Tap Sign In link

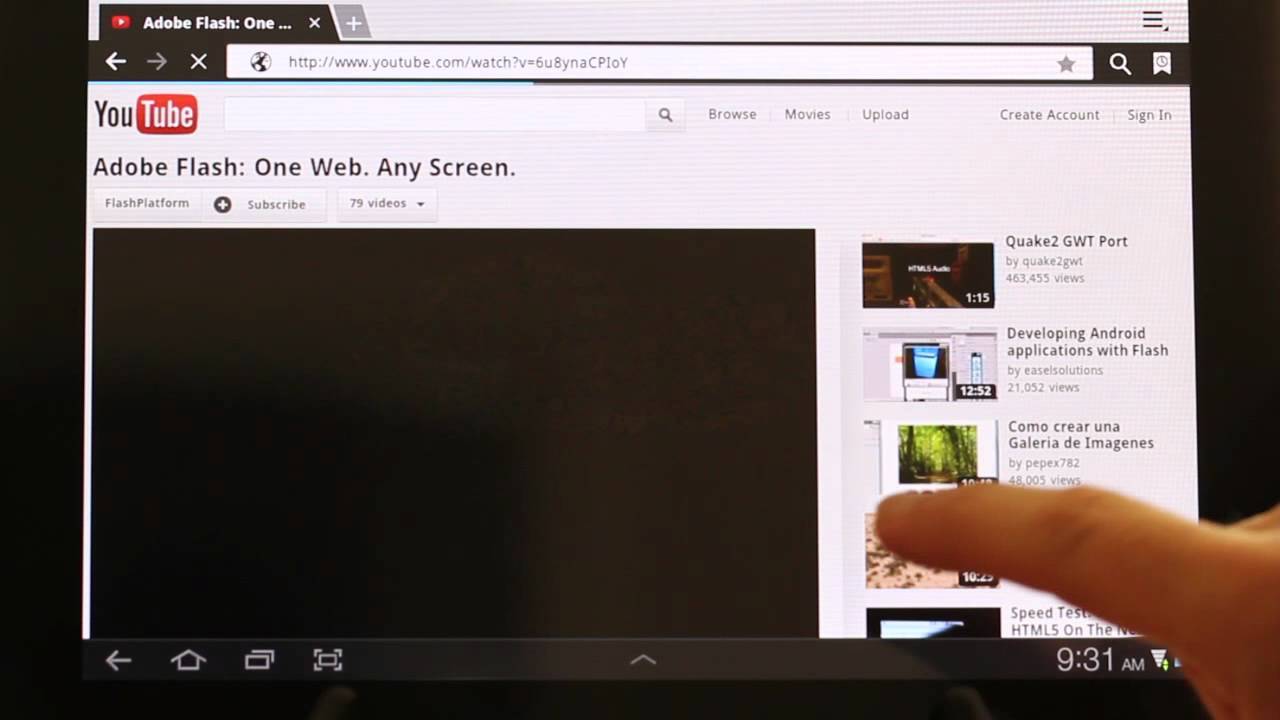tap(1149, 115)
